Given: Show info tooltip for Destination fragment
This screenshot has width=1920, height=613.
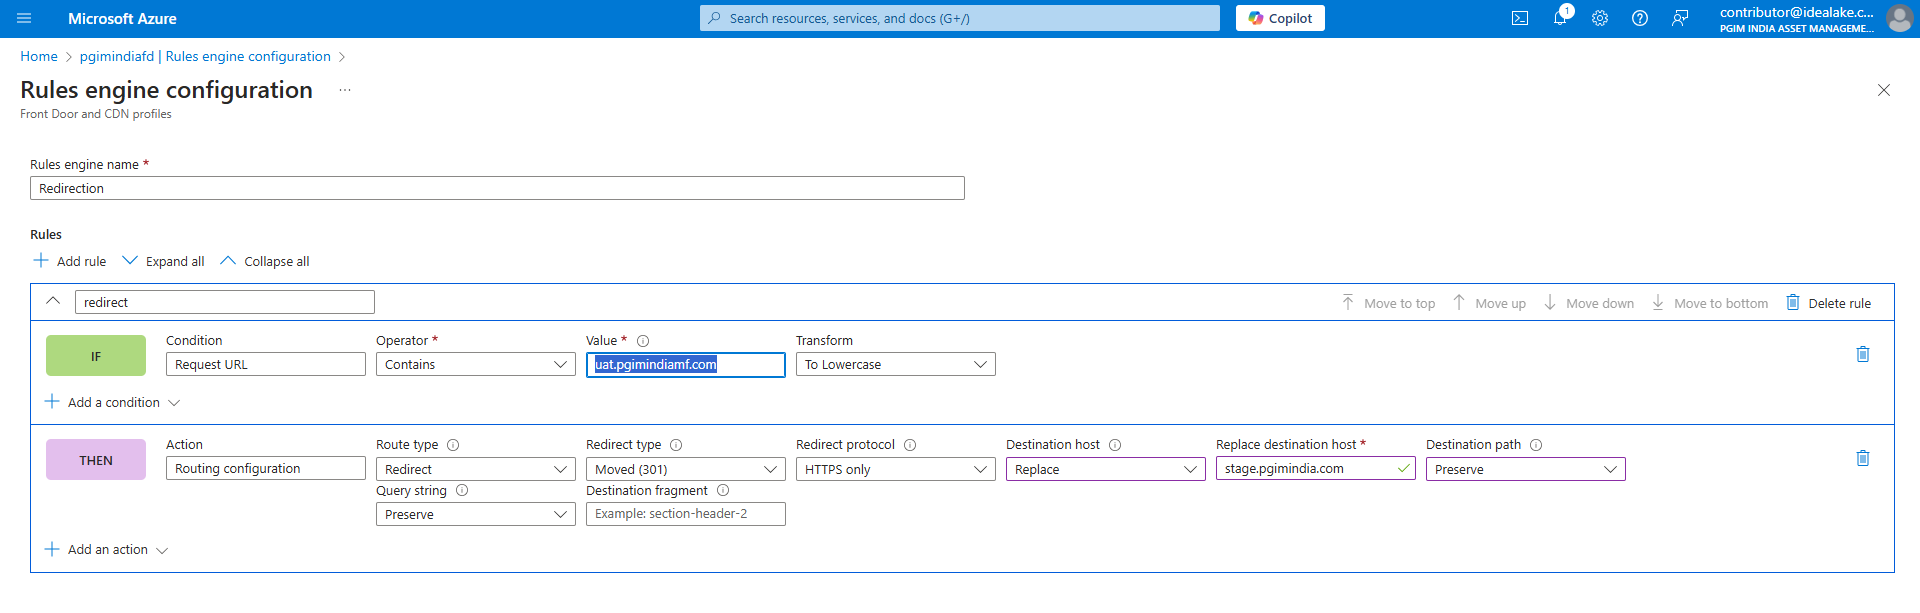Looking at the screenshot, I should coord(723,490).
